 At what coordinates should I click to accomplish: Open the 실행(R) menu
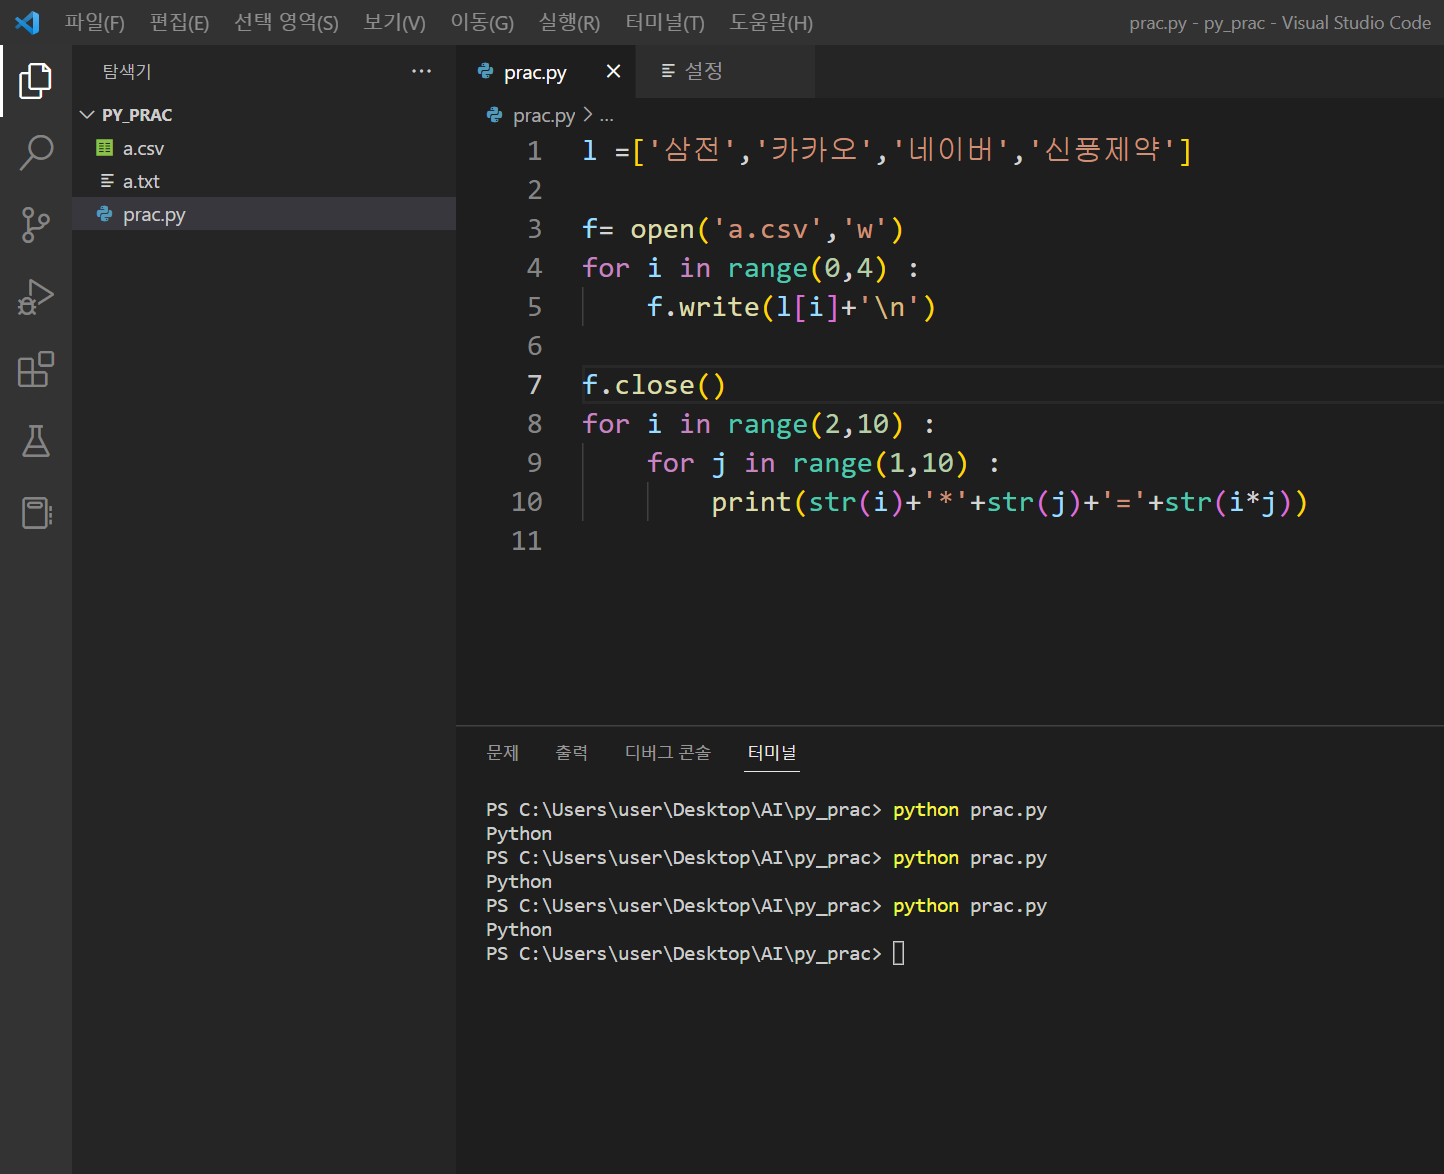569,22
